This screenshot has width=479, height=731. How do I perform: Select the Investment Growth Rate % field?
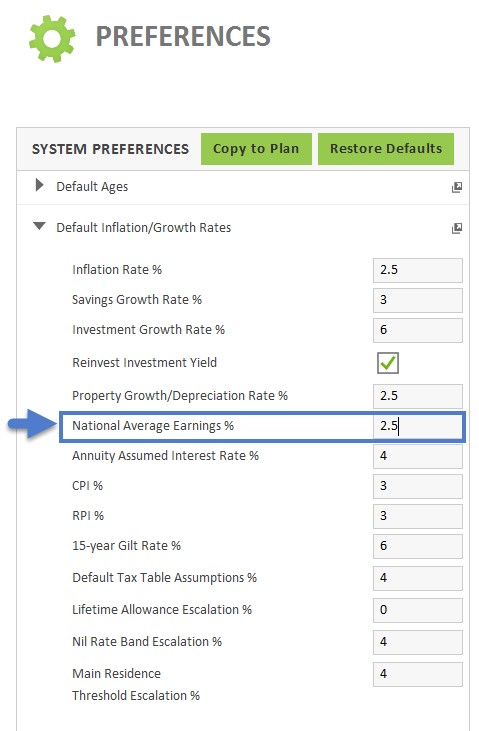[417, 331]
